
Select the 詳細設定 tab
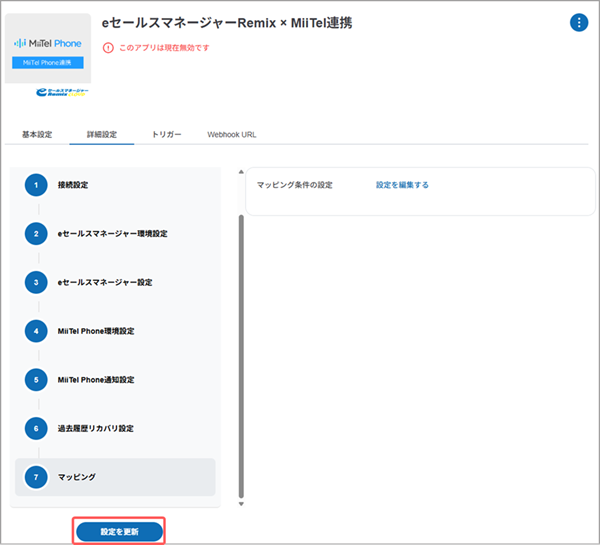coord(102,134)
